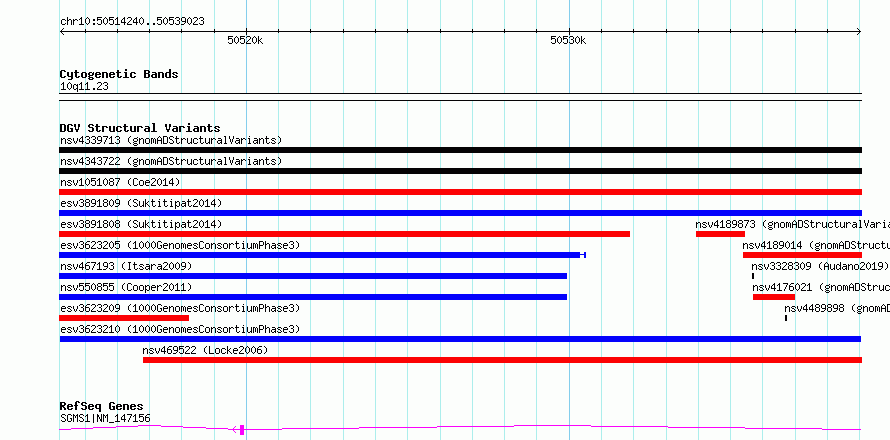Click the 50520k ruler marker

pyautogui.click(x=245, y=40)
